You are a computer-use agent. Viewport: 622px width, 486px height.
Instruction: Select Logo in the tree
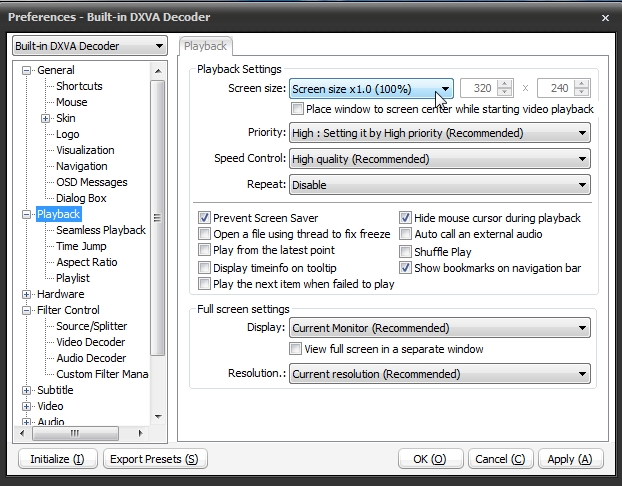(x=68, y=134)
